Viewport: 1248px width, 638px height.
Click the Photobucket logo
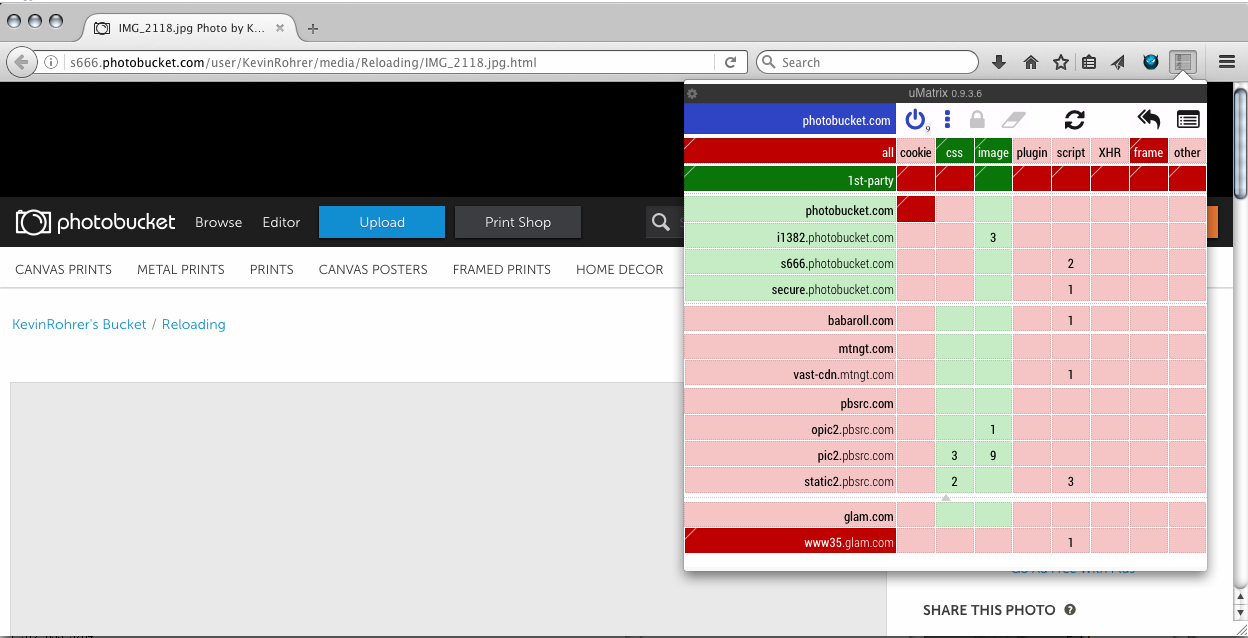95,222
